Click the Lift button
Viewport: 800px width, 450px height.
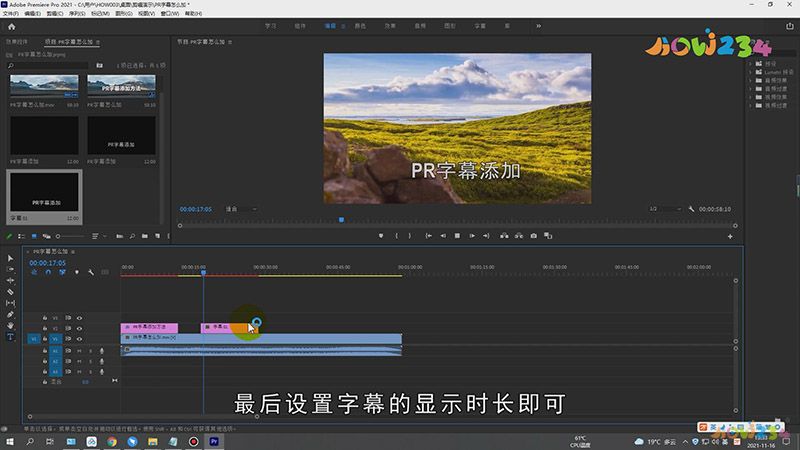(x=504, y=236)
